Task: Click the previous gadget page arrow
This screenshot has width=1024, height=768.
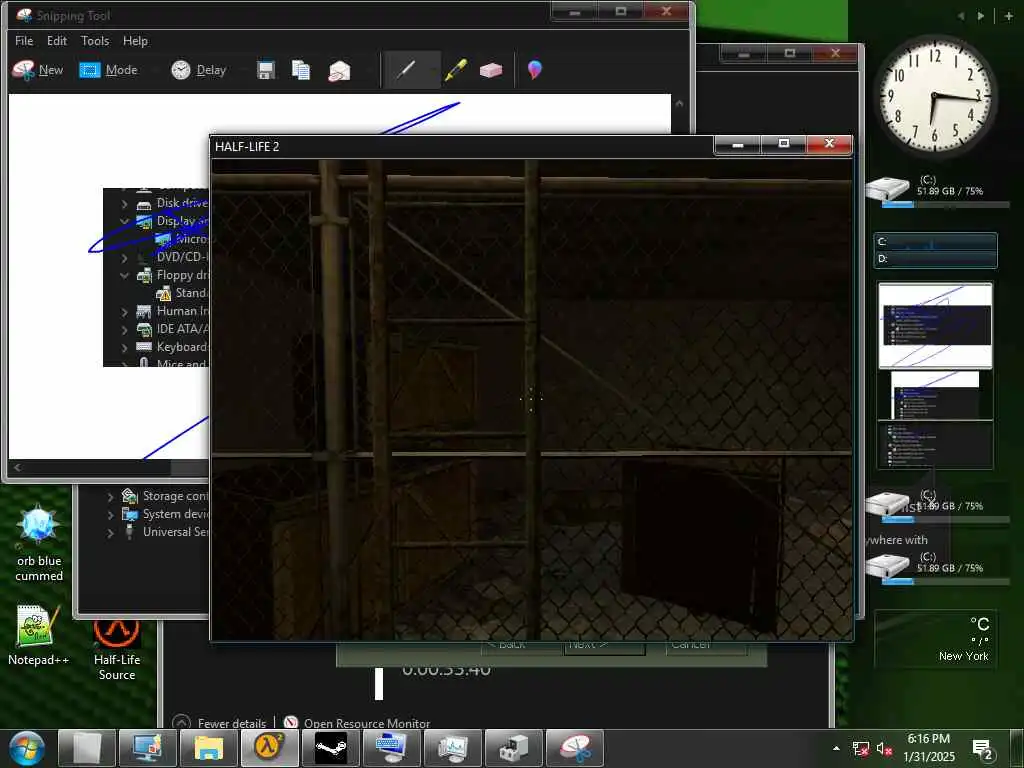Action: point(961,16)
